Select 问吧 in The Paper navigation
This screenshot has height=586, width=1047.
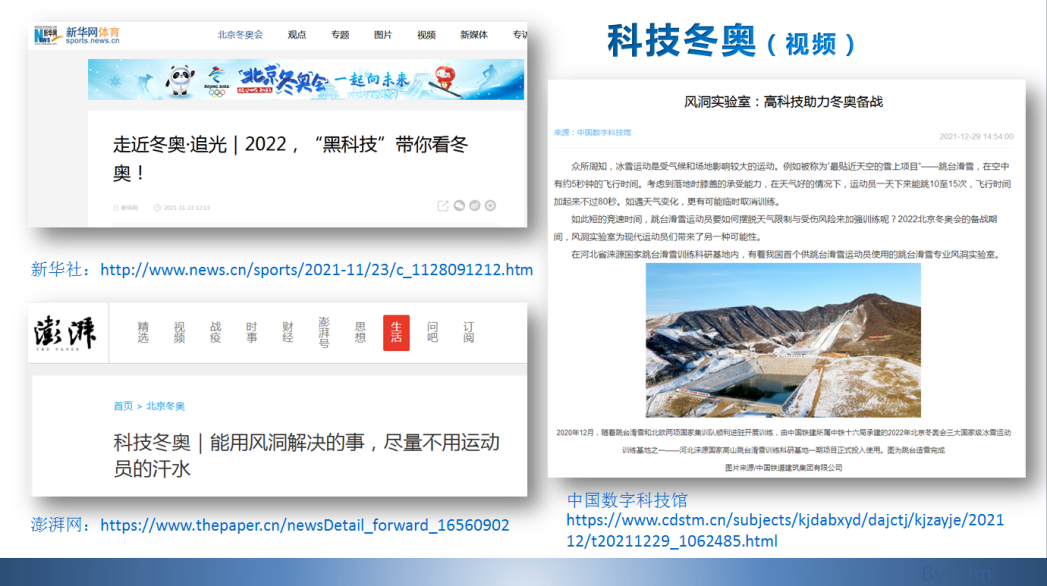tap(433, 332)
